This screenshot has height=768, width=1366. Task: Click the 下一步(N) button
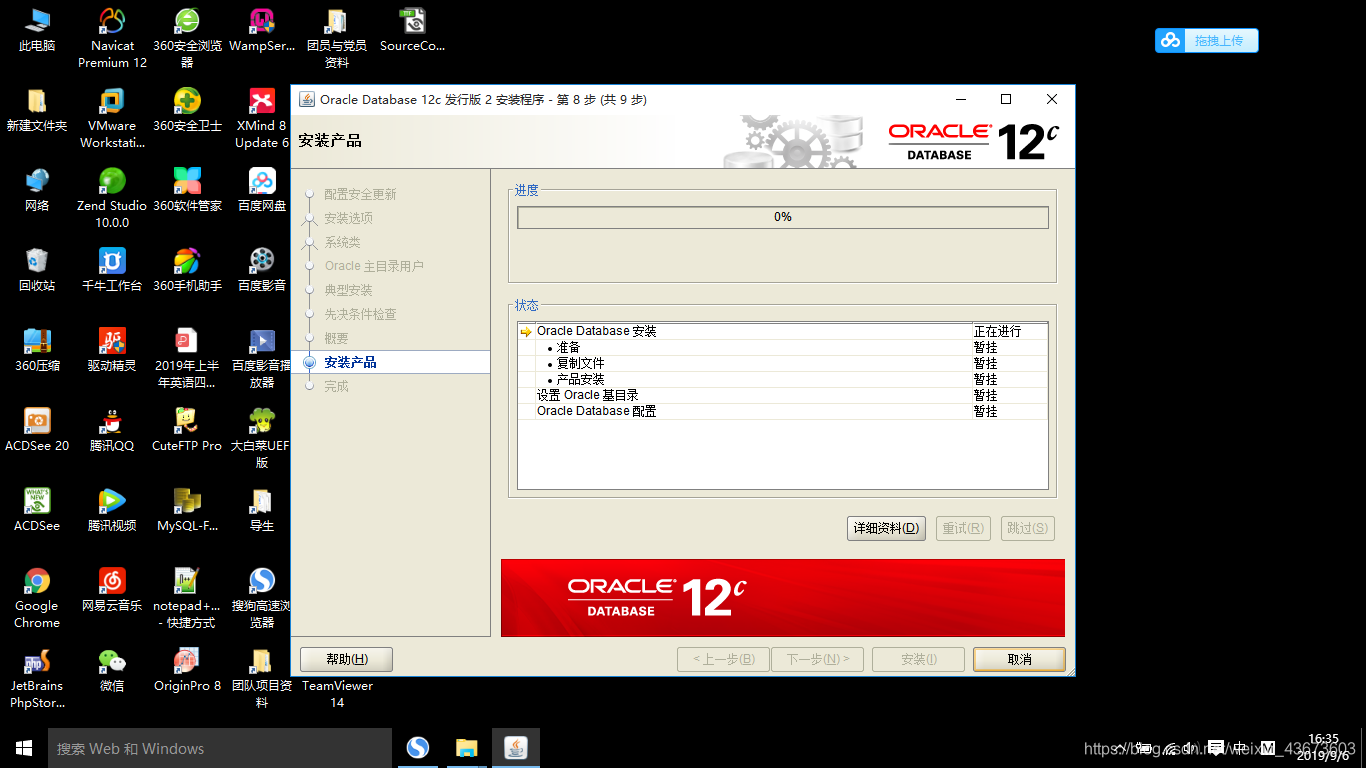coord(817,659)
